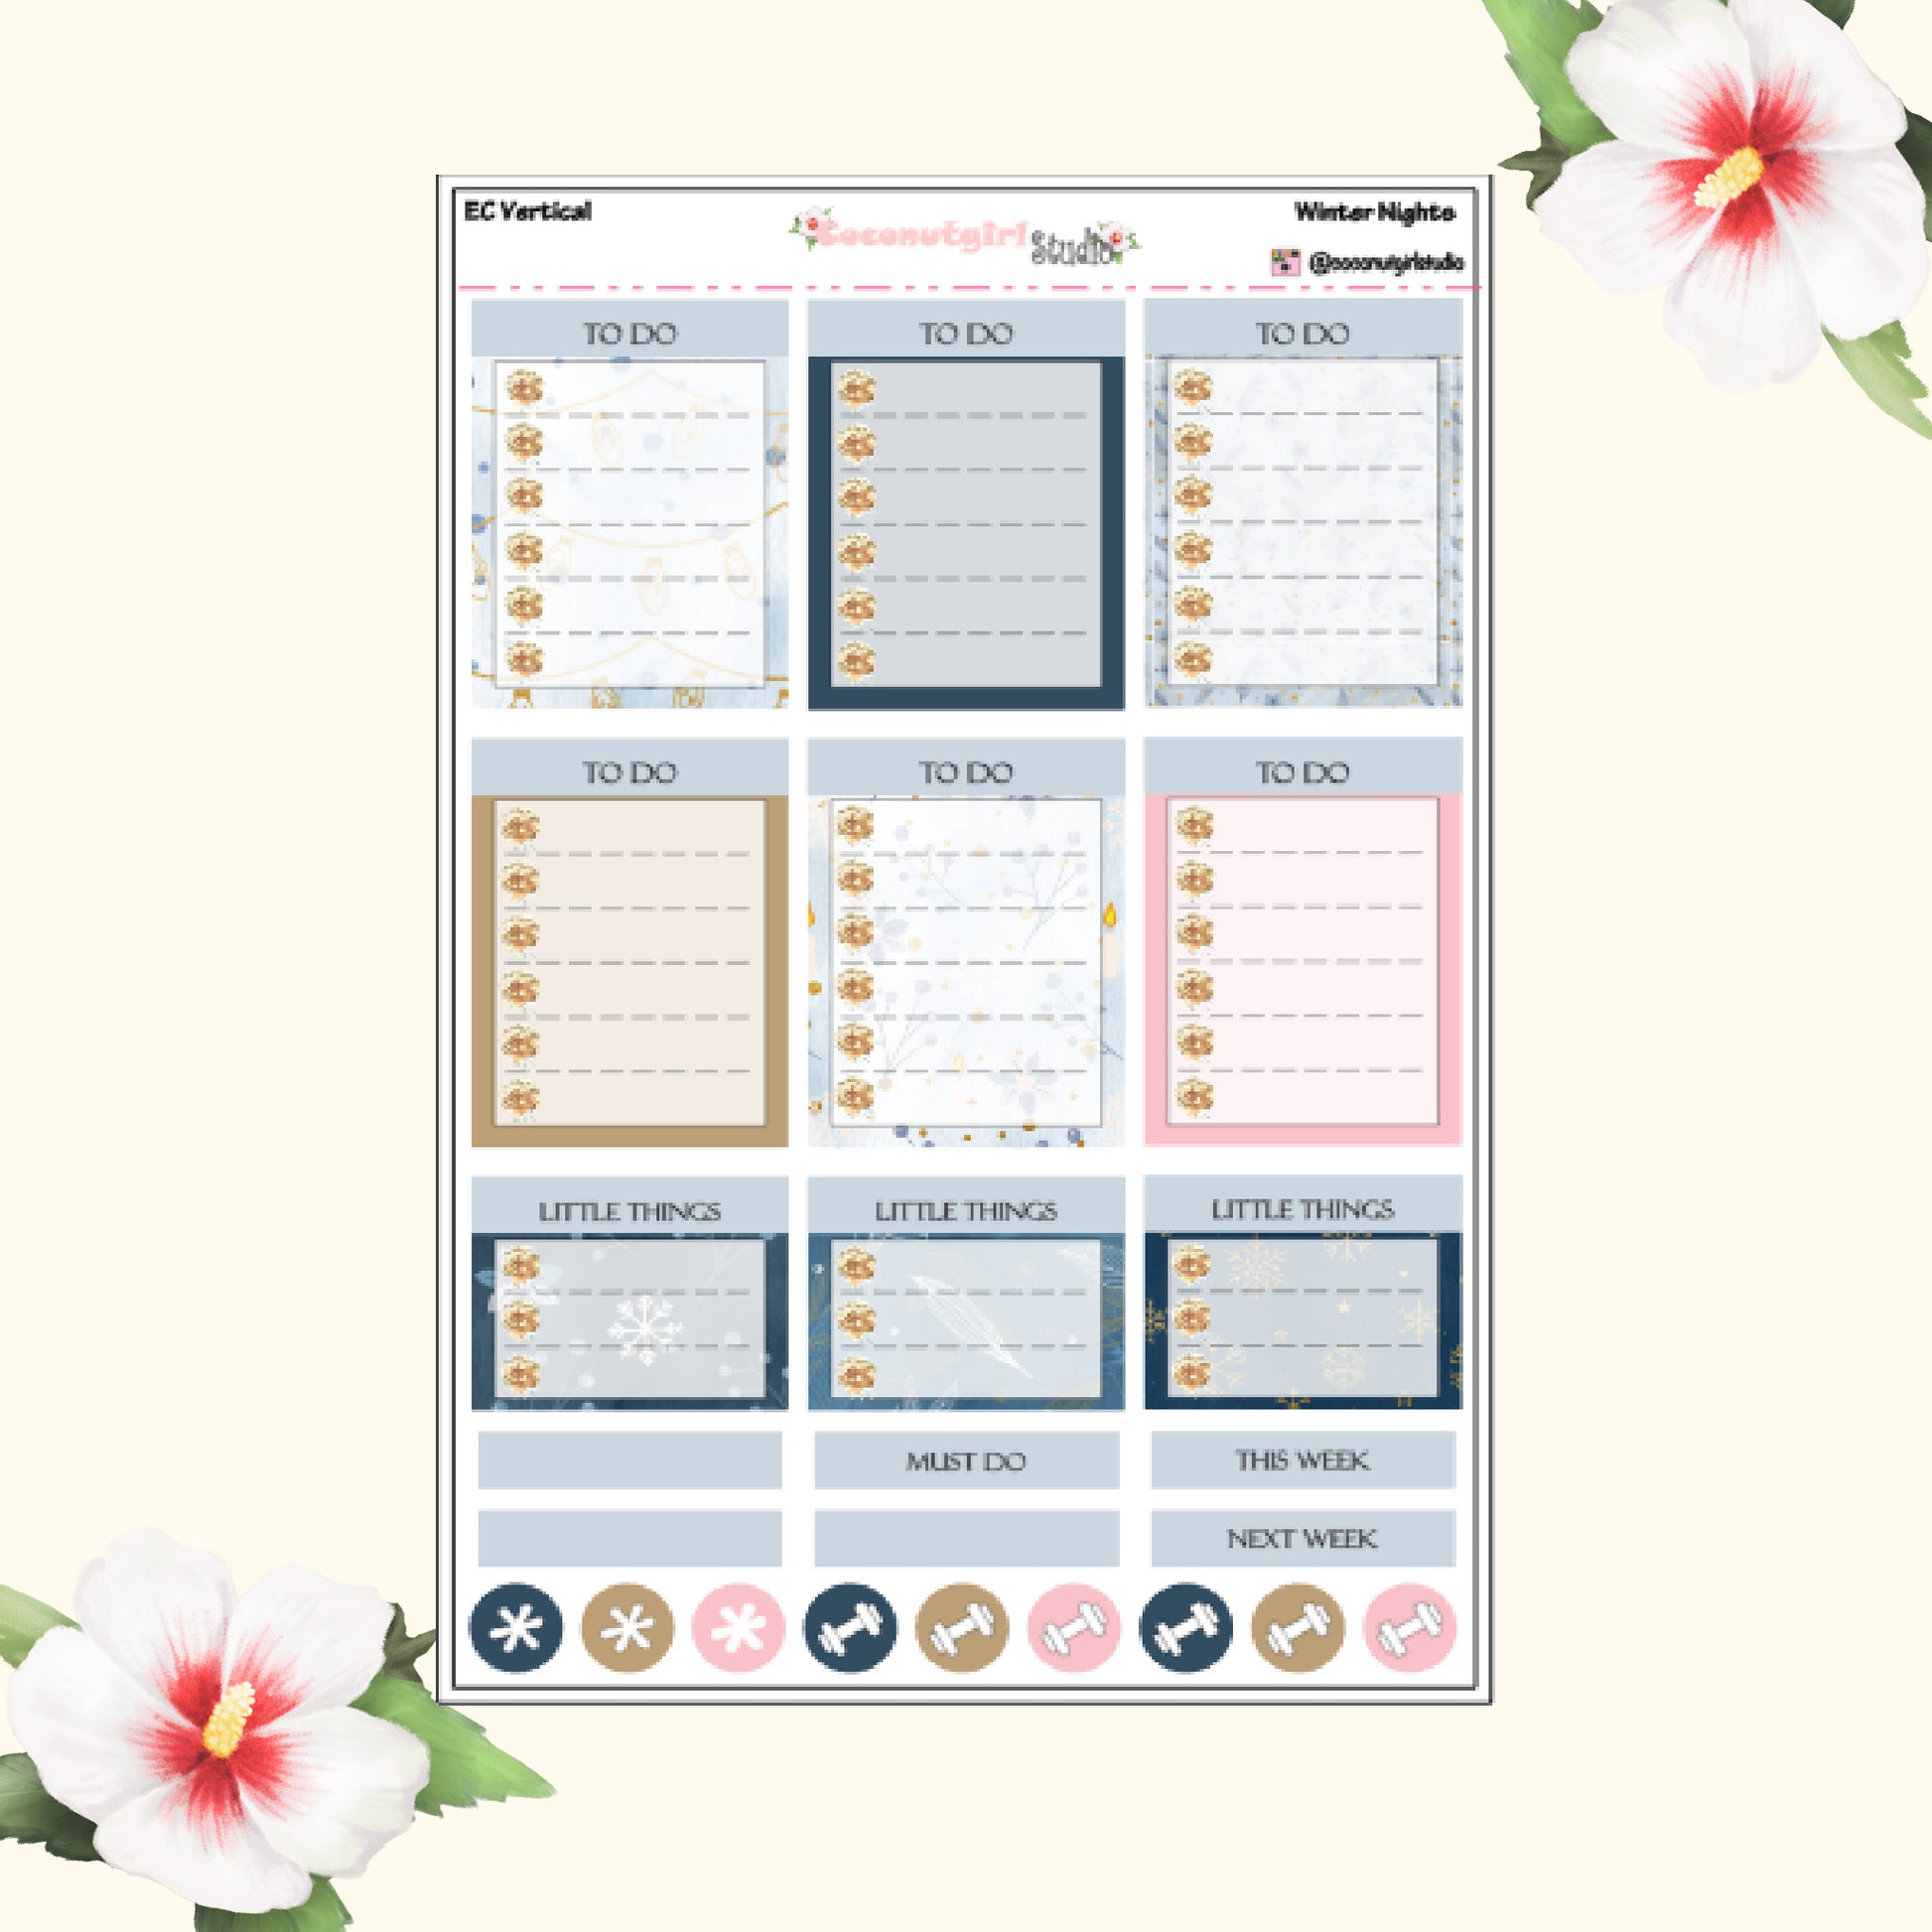Click the @coconutgirlstudio handle text

coord(1386,262)
